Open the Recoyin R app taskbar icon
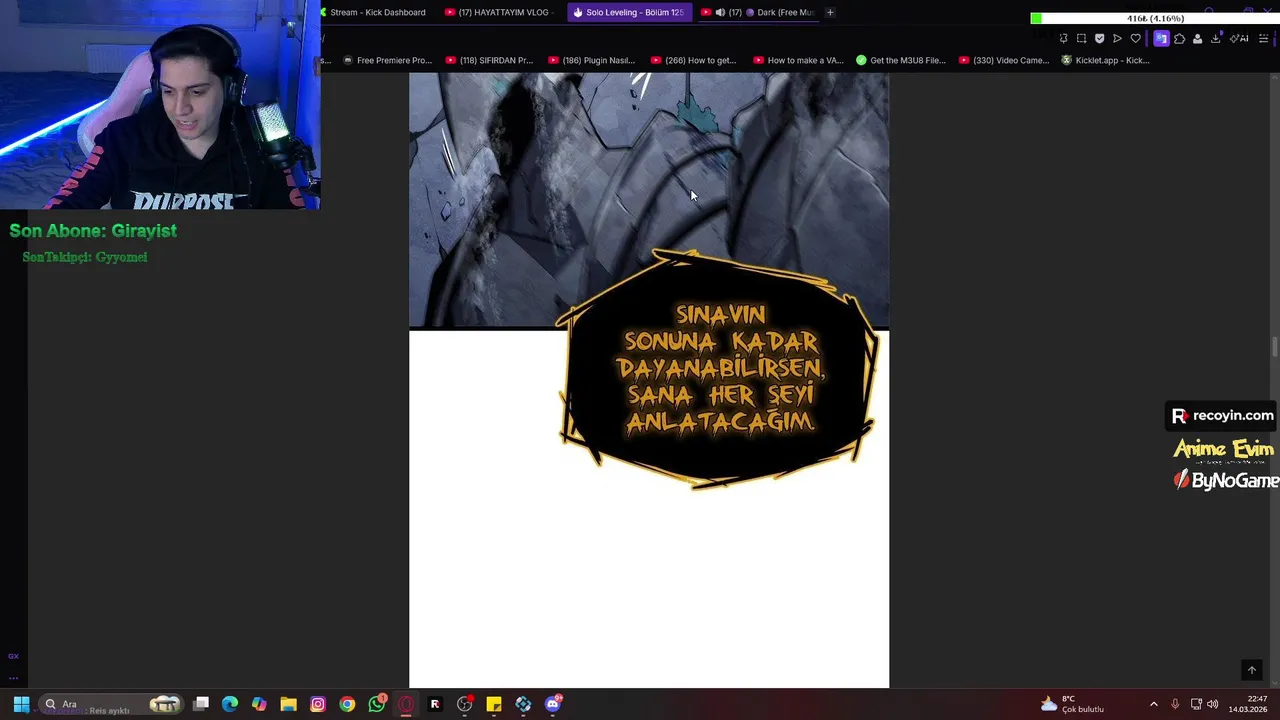1280x720 pixels. pos(435,704)
